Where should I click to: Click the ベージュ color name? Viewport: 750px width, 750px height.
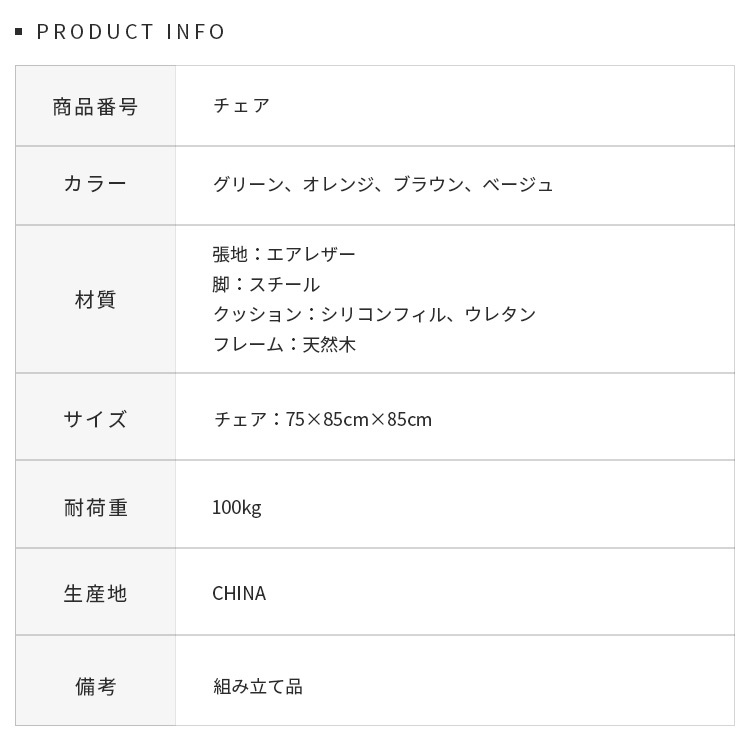click(x=518, y=184)
